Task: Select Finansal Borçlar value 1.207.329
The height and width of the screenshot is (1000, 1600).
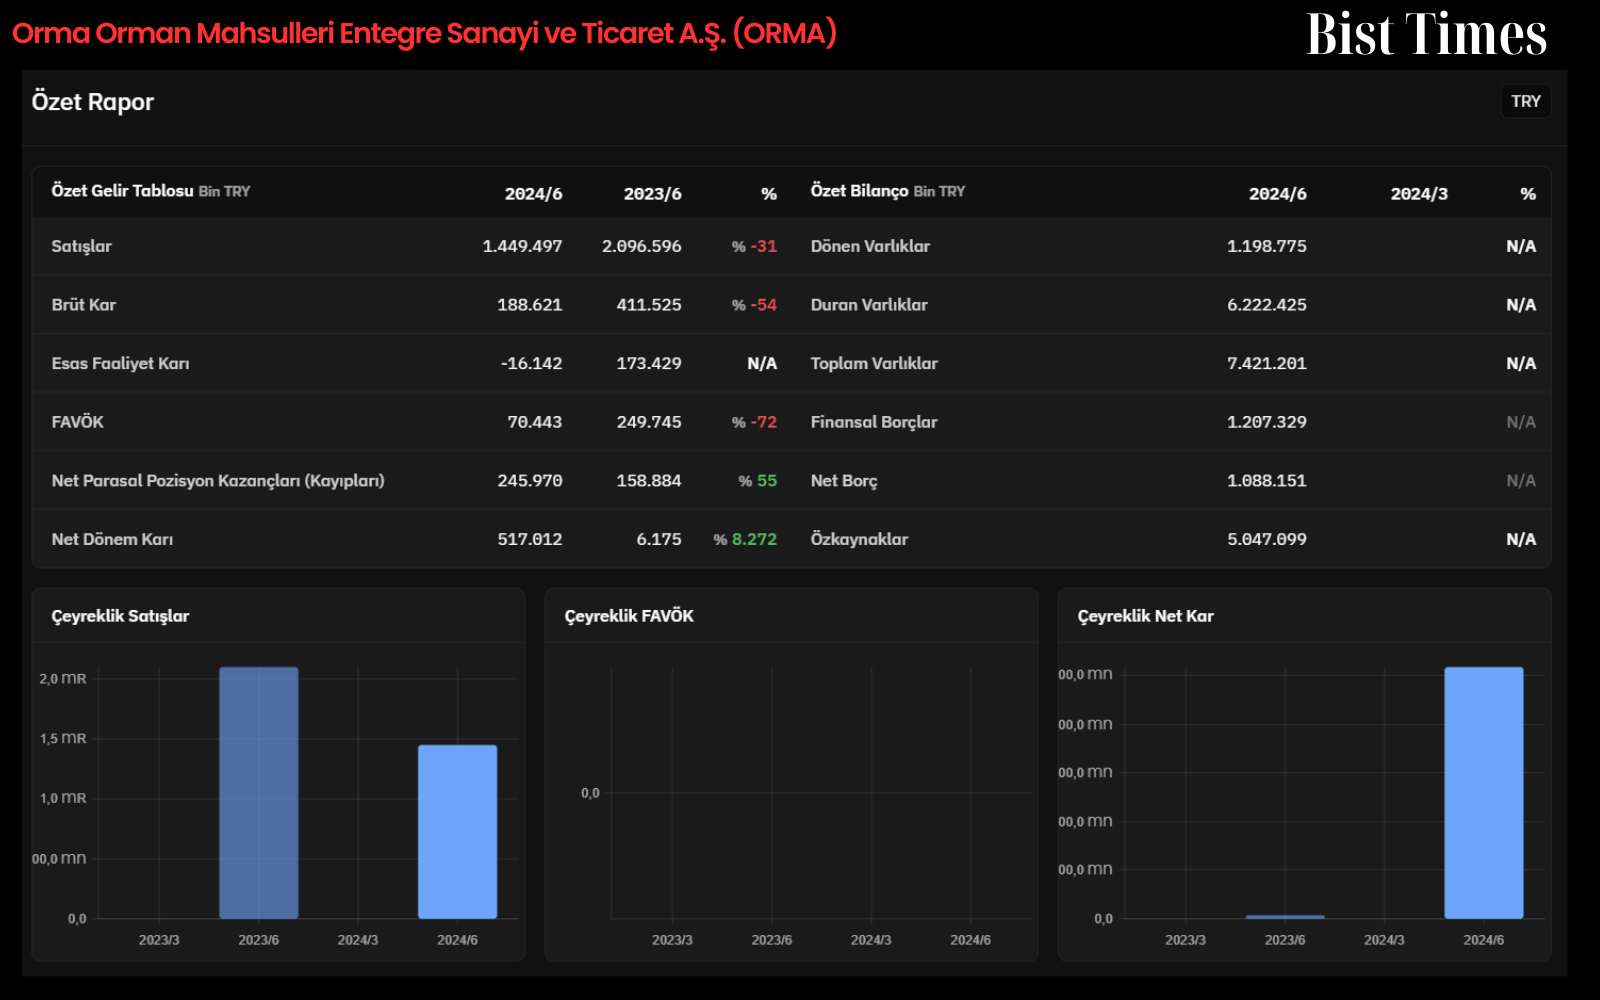Action: 1266,422
